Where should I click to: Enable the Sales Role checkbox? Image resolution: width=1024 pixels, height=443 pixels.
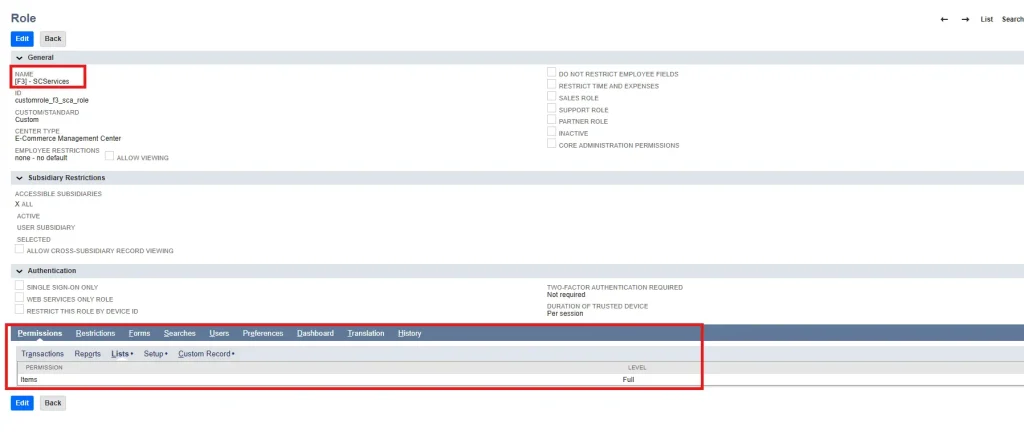point(552,96)
